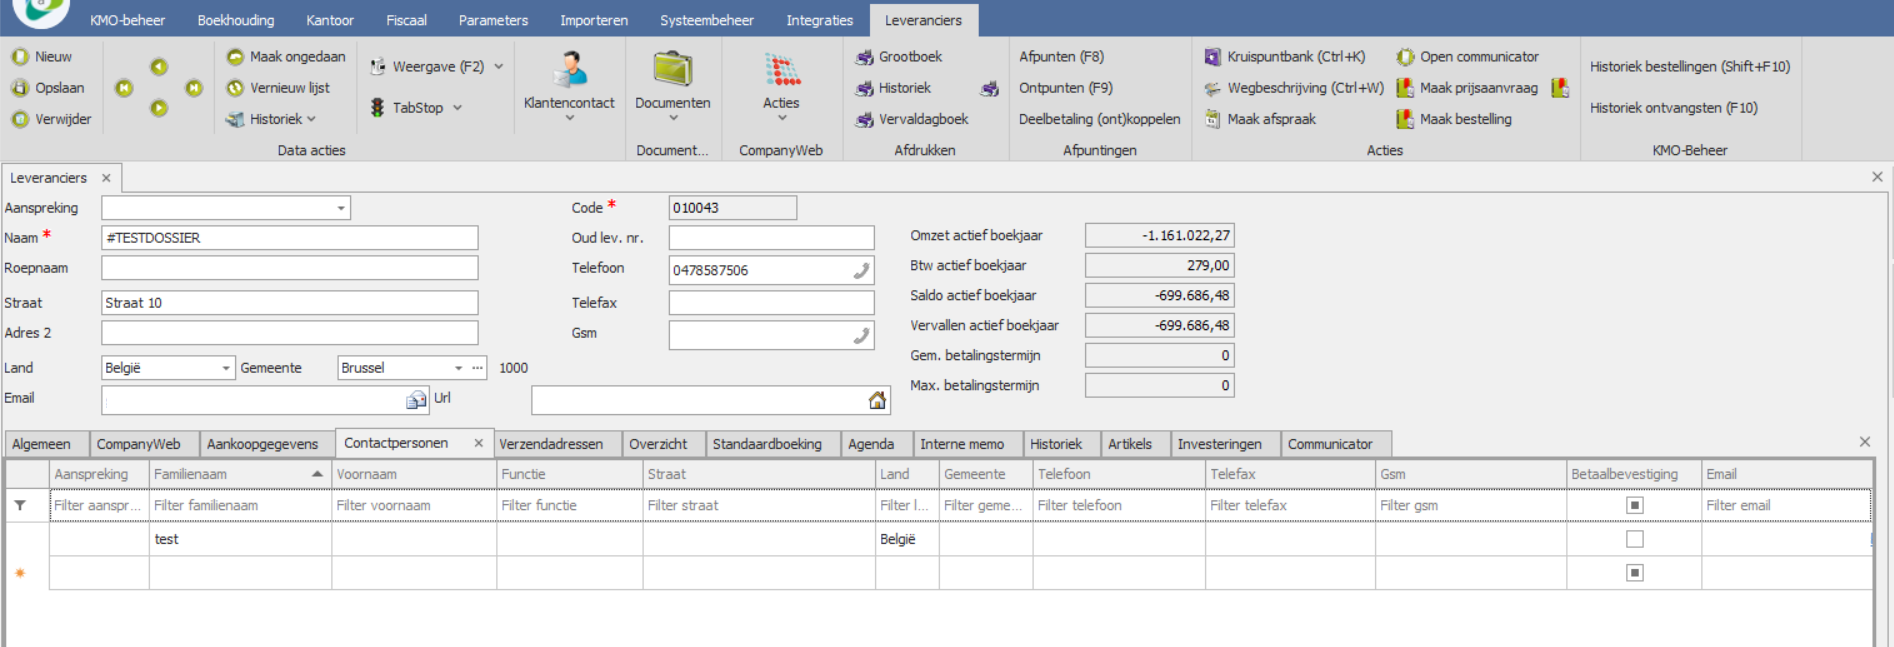1894x647 pixels.
Task: Click the phone icon in Telefoon field
Action: click(860, 270)
